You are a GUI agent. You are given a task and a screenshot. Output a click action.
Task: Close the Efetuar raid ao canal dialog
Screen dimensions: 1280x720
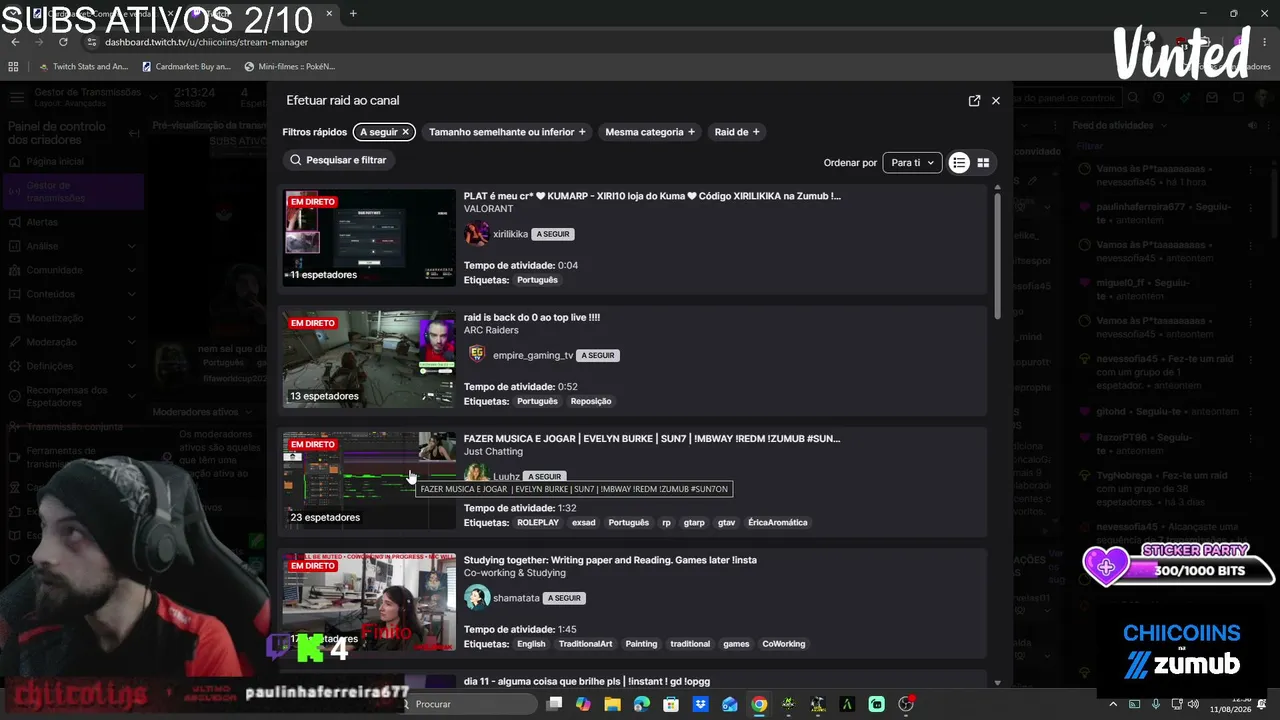[996, 101]
